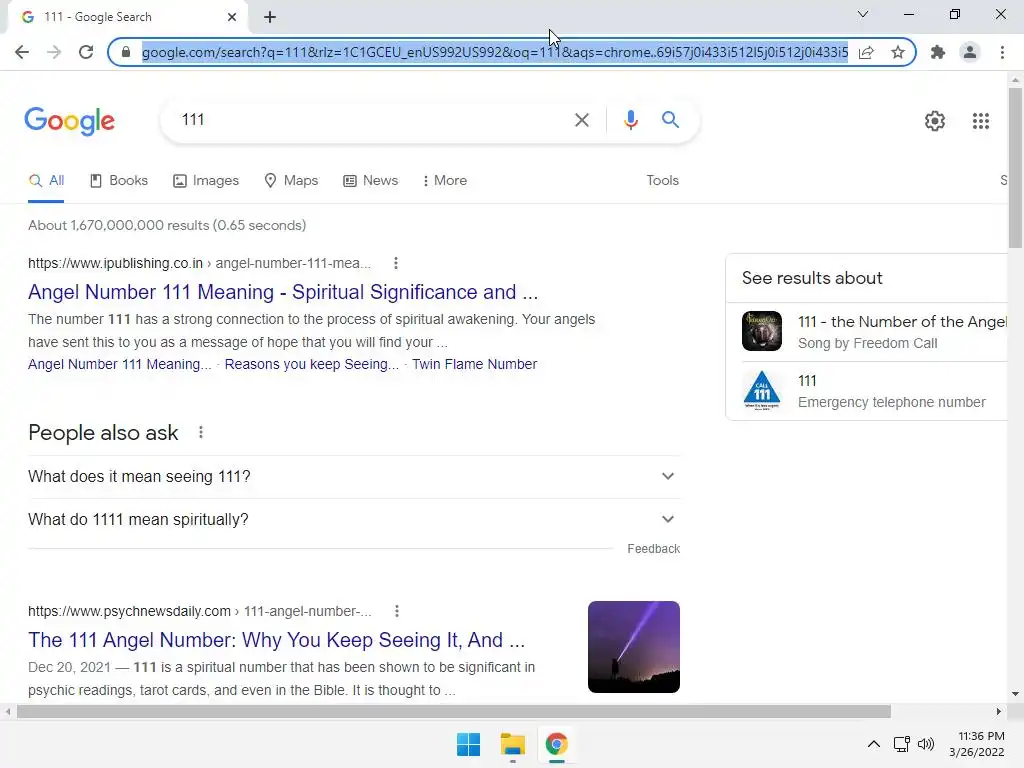Close the 111 - Google Search tab

click(x=232, y=17)
